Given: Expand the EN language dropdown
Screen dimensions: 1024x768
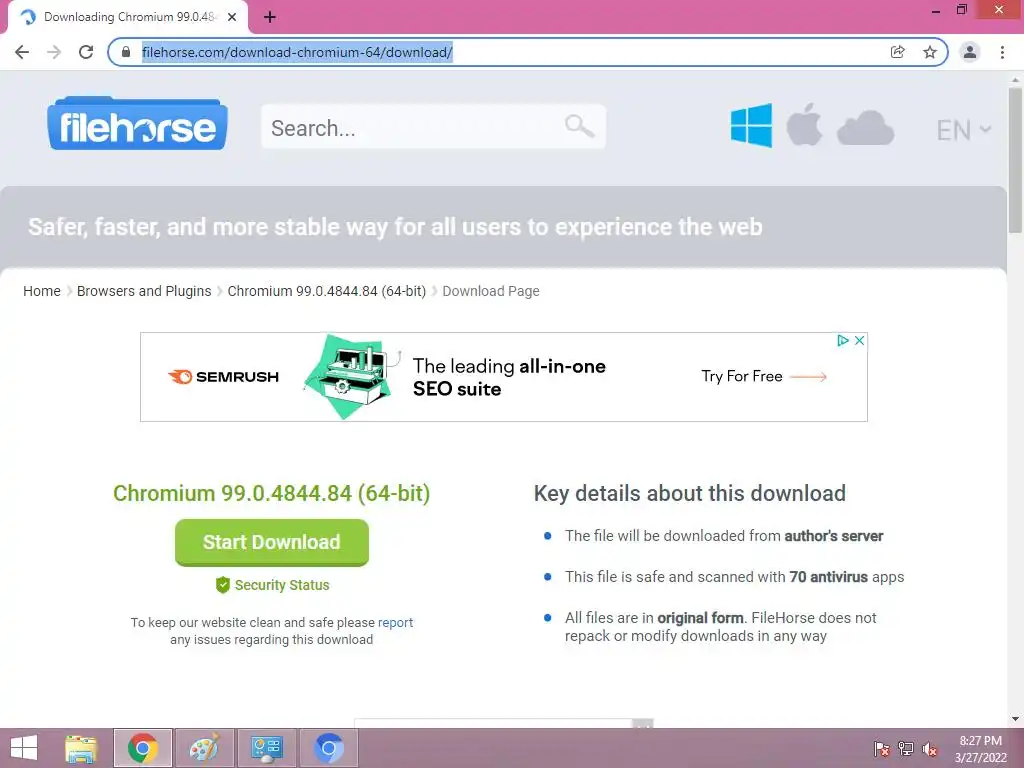Looking at the screenshot, I should pyautogui.click(x=963, y=130).
